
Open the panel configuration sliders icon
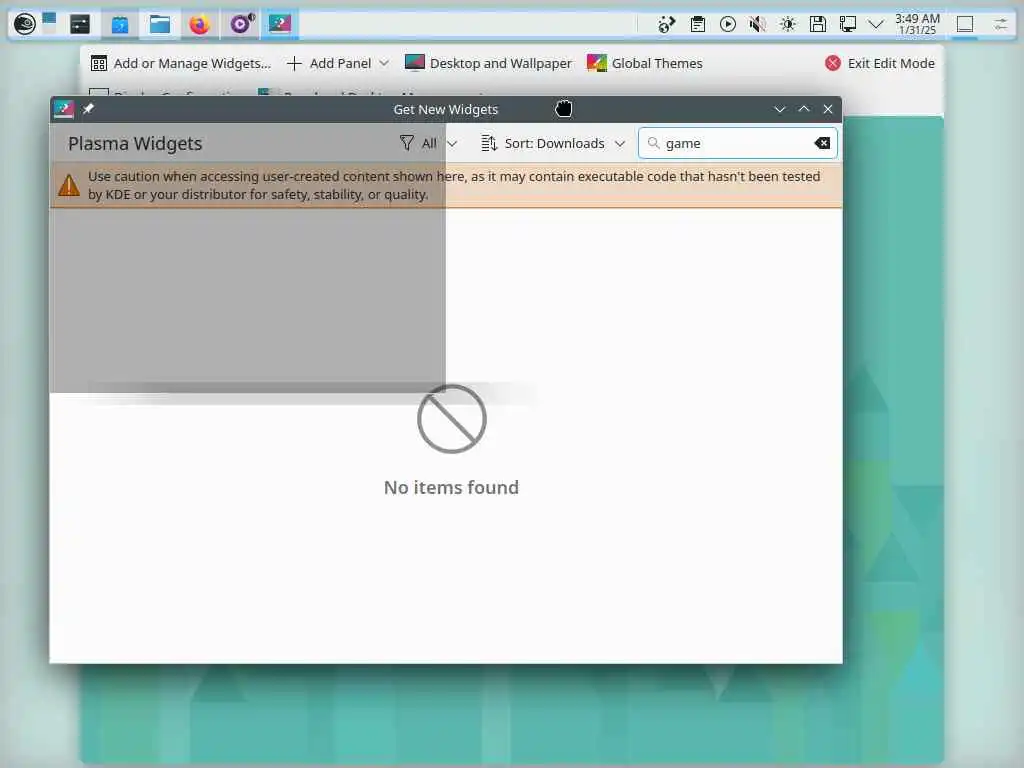[1000, 25]
